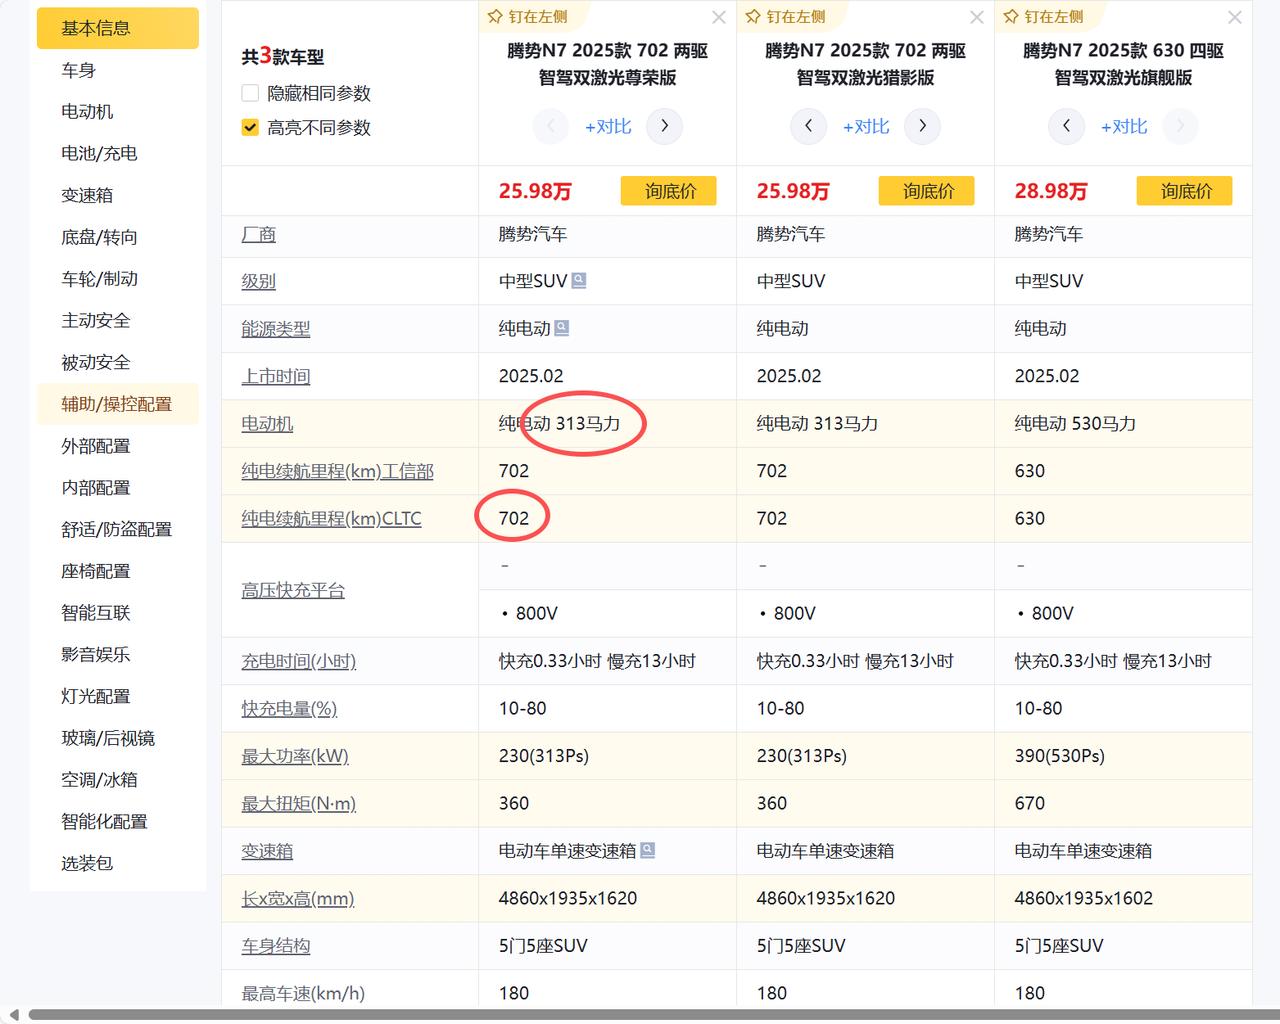Remove the 旗舰版 column via its close icon

[x=1234, y=17]
